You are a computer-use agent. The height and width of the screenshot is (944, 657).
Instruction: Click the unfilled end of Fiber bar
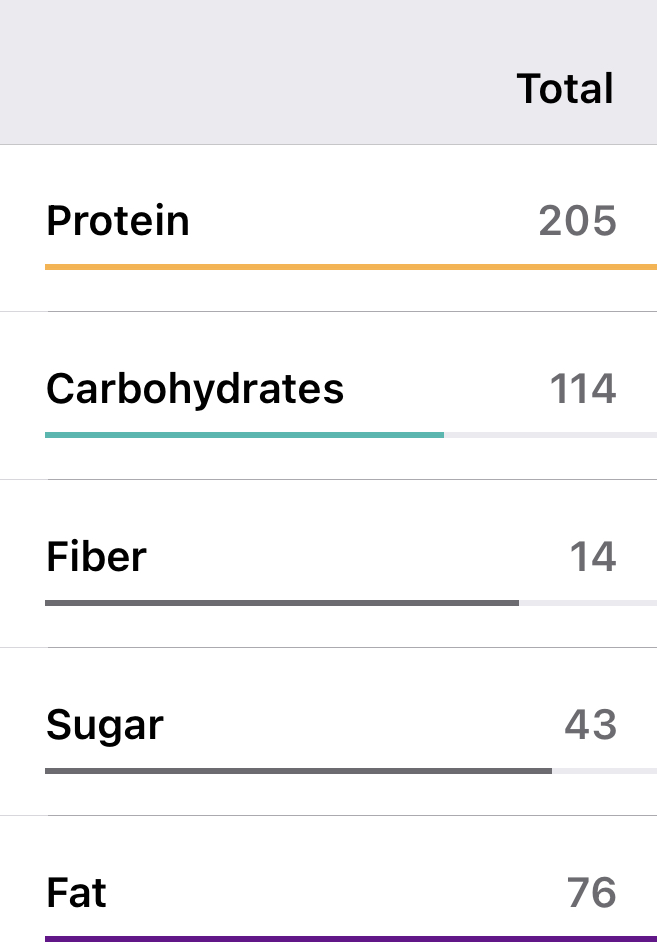tap(587, 603)
